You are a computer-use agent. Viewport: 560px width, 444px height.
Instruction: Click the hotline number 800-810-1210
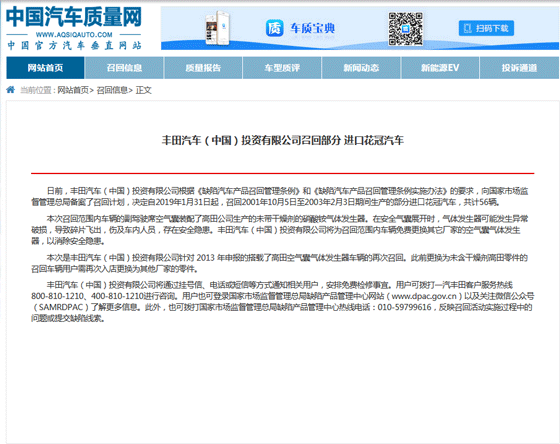[58, 296]
